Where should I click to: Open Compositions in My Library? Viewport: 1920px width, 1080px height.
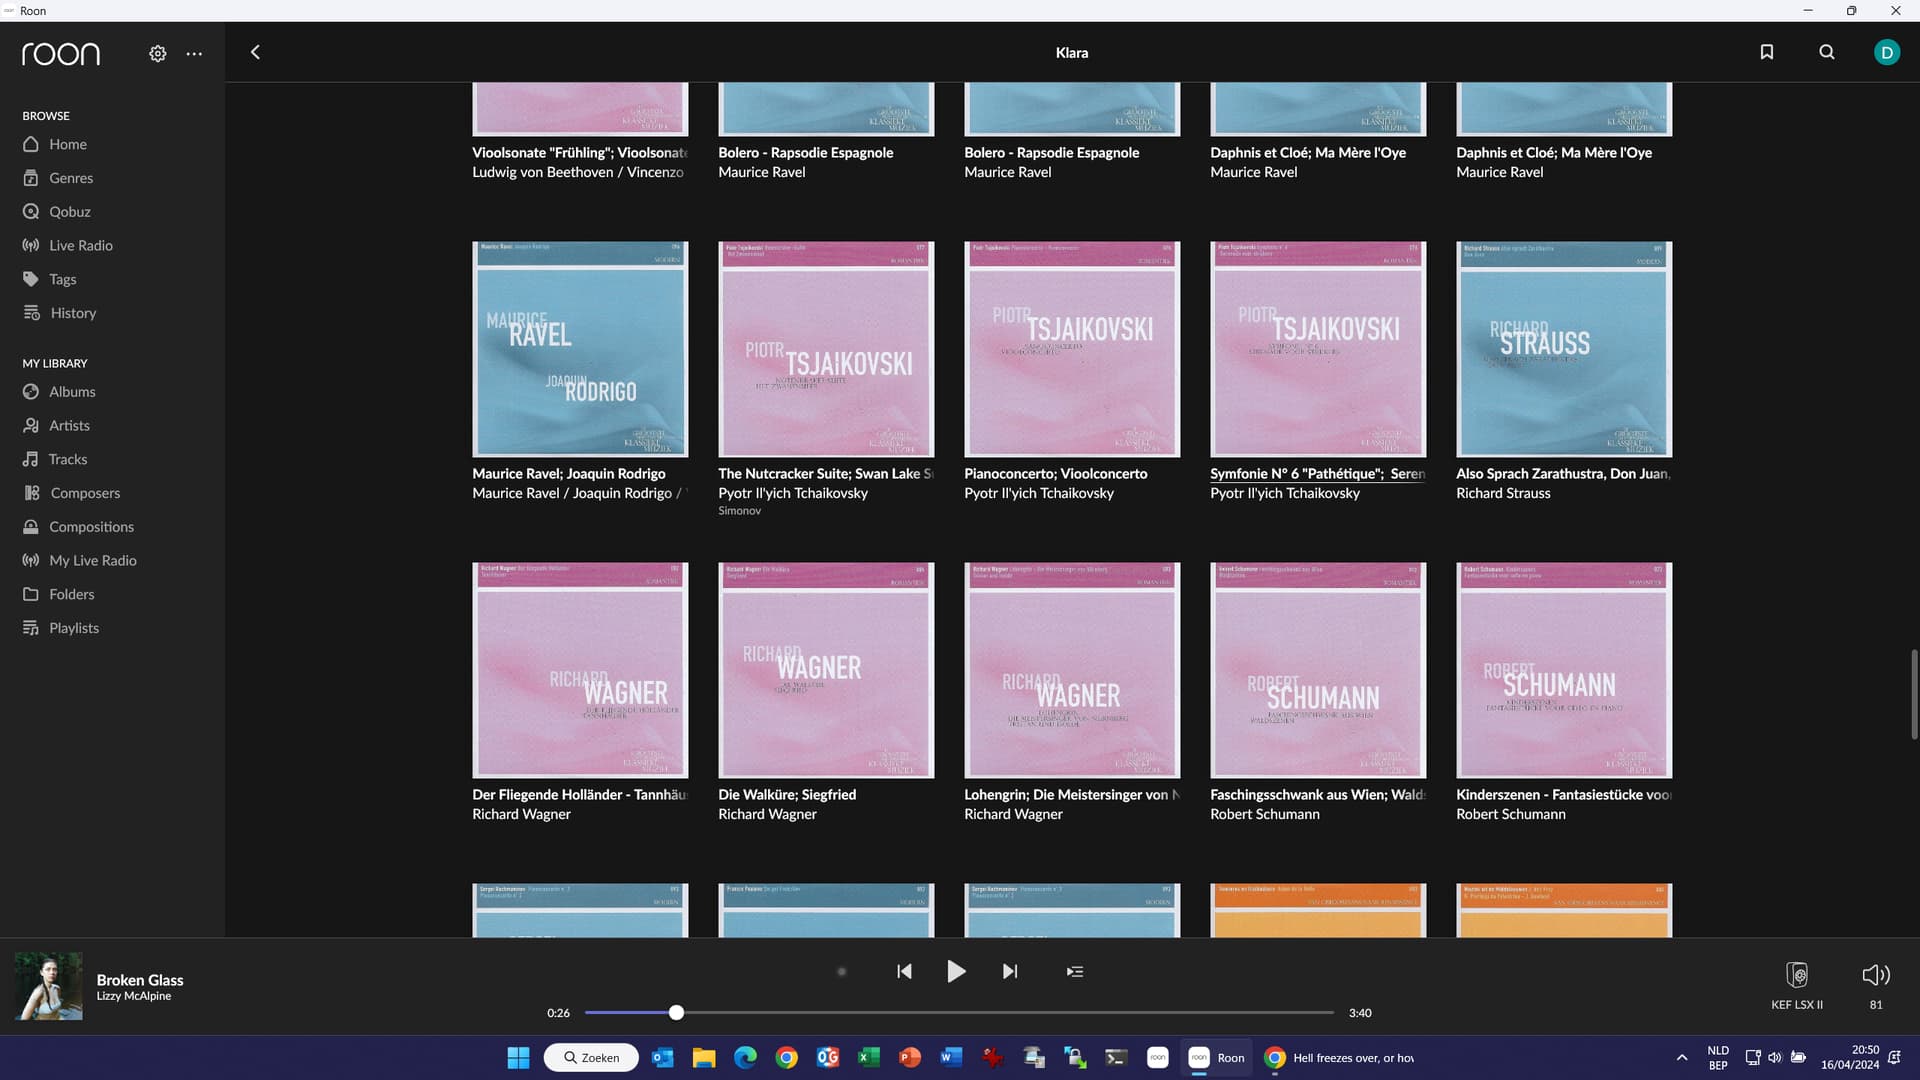point(91,527)
